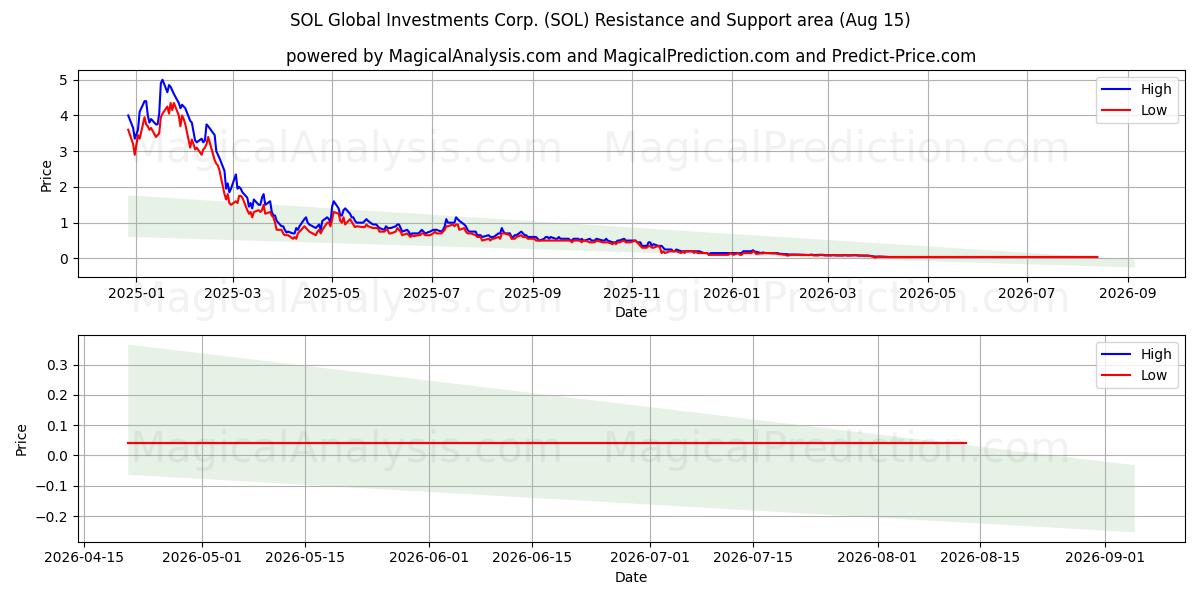Click the flat red Low line in bottom chart
The image size is (1200, 600).
pos(547,443)
